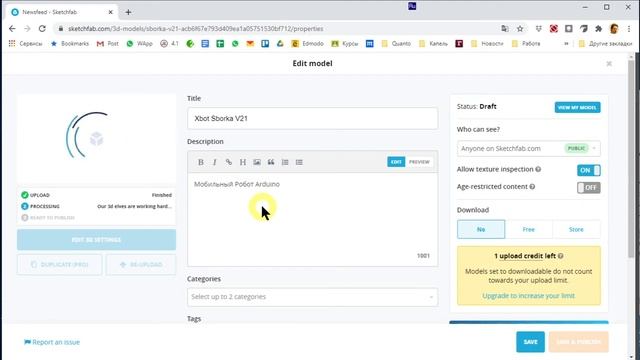Click the Save button
This screenshot has width=640, height=360.
coord(530,342)
